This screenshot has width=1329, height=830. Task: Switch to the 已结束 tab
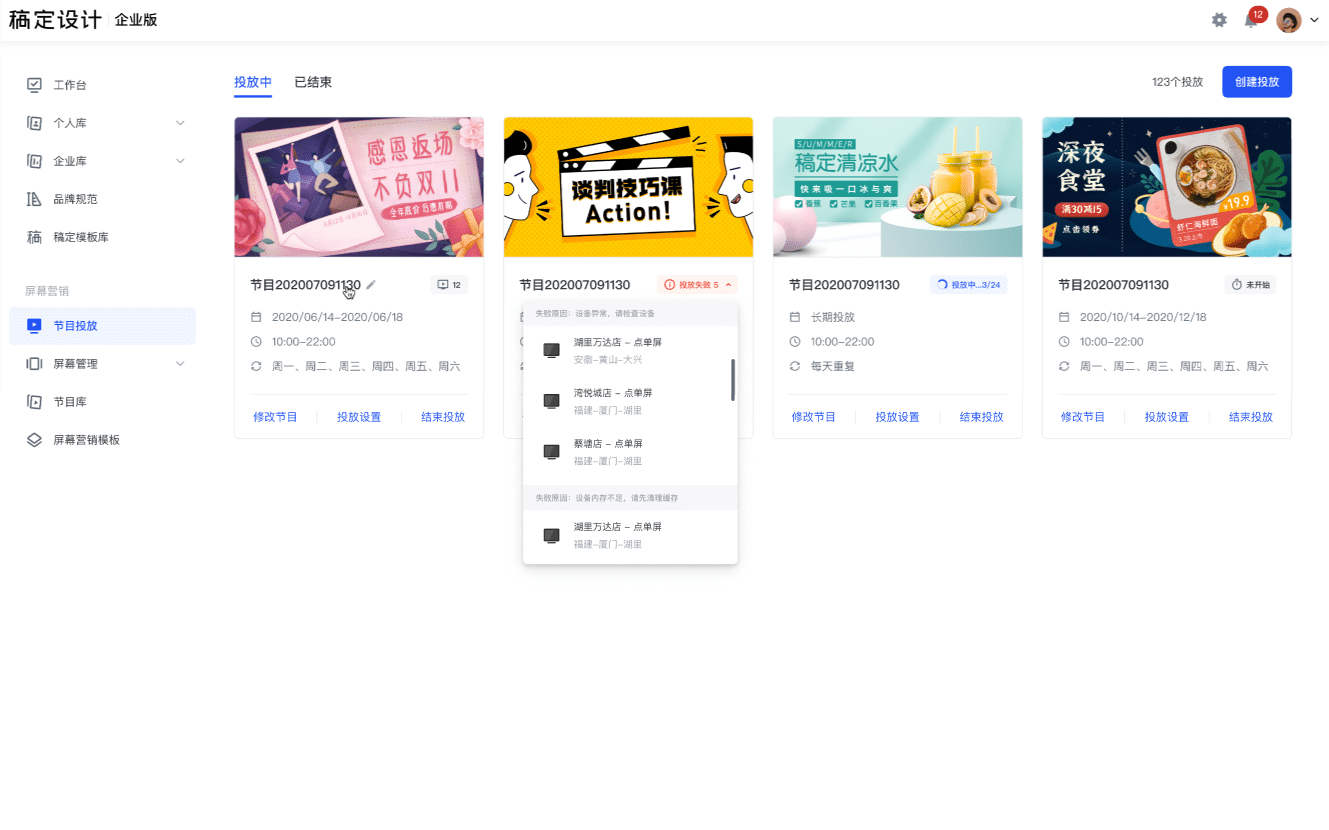click(x=313, y=82)
